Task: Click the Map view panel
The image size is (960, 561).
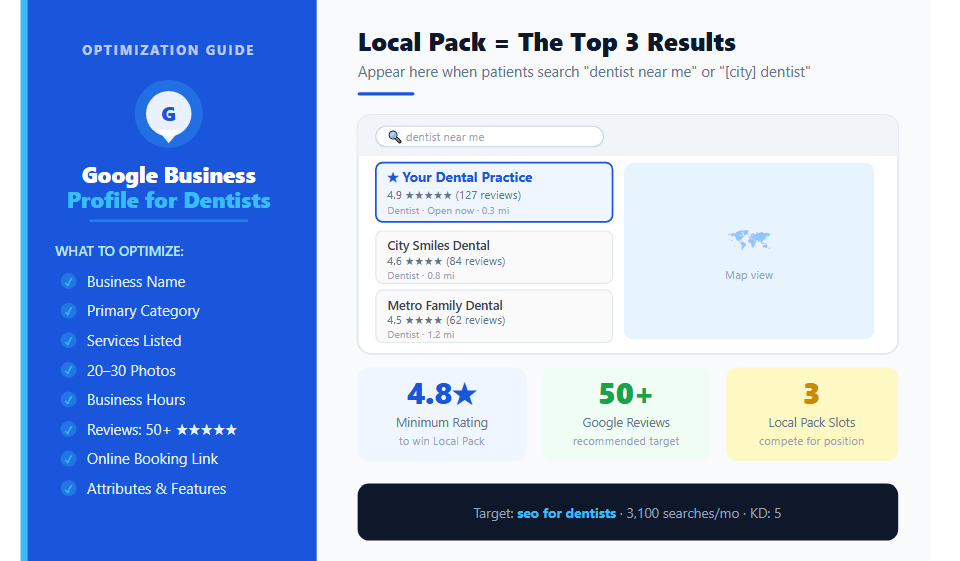Action: (749, 250)
